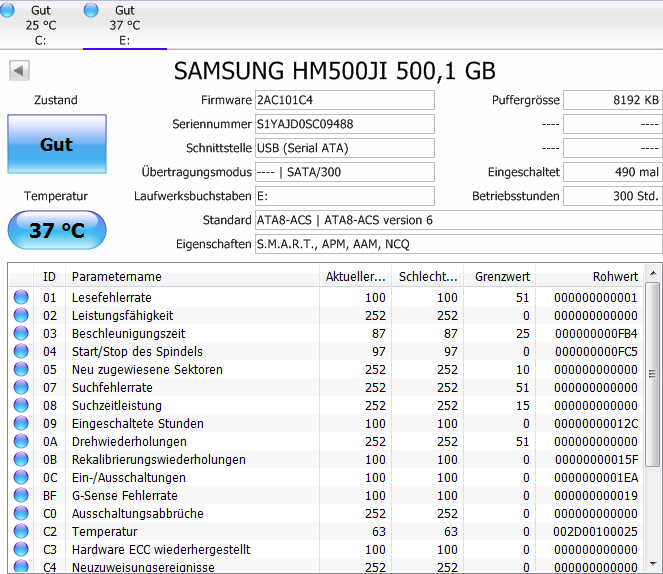The width and height of the screenshot is (663, 574).
Task: Click the scrollbar up arrow of SMART list
Action: point(653,273)
